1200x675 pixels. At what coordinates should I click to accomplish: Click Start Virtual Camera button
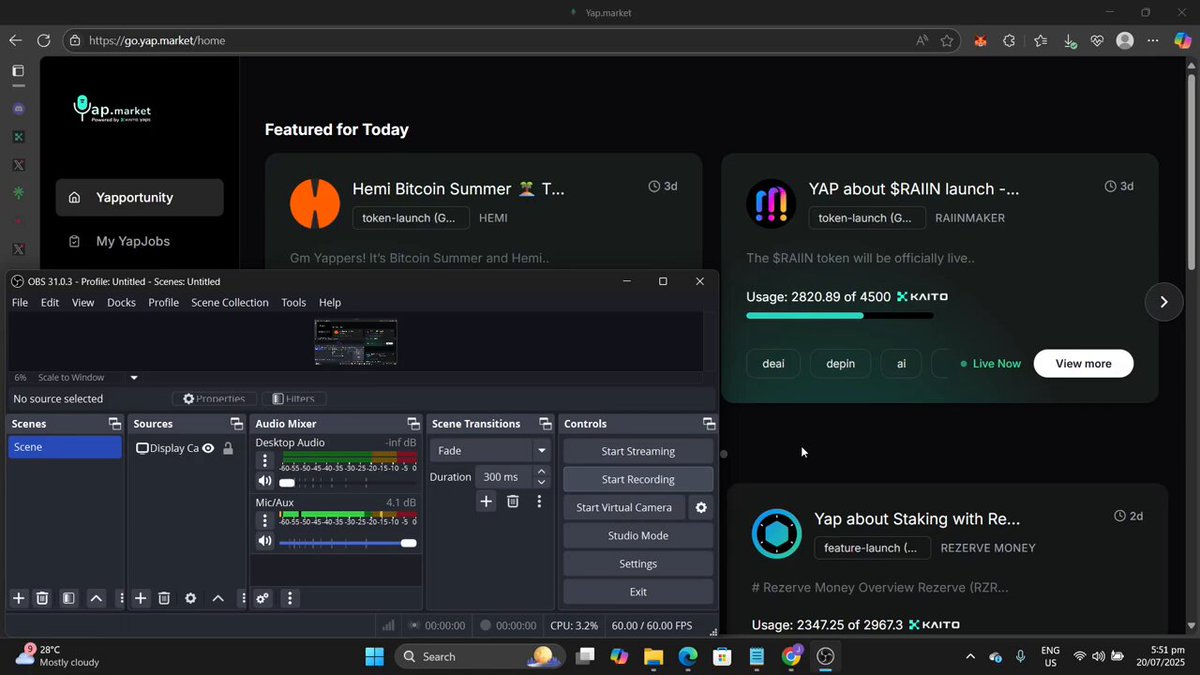(x=624, y=507)
